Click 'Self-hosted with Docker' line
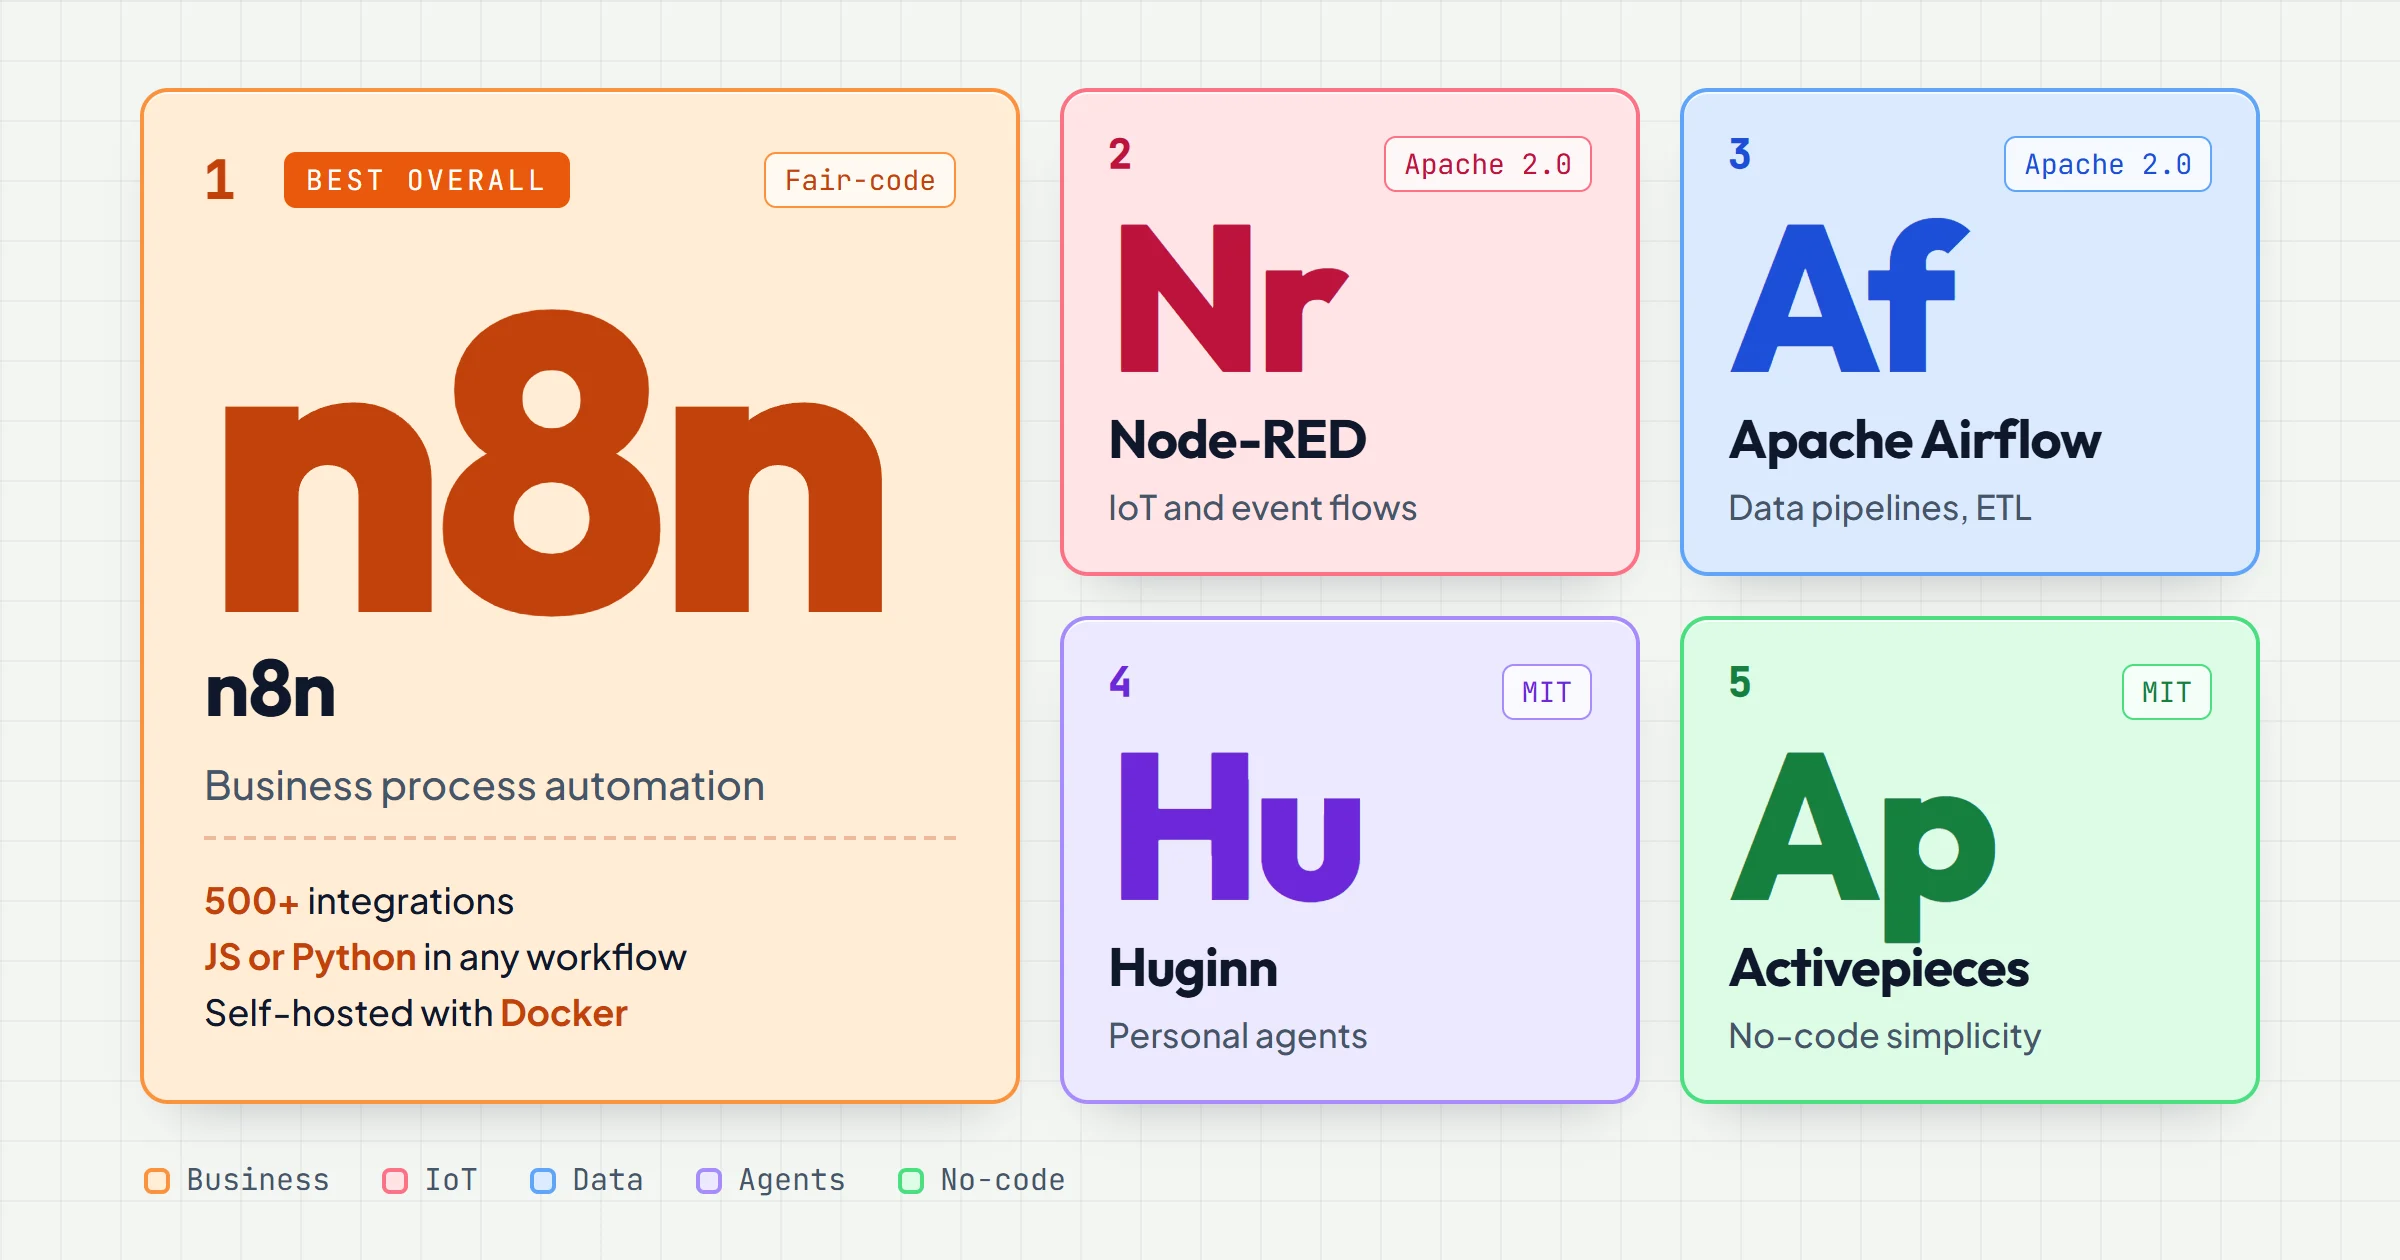 [x=416, y=1013]
